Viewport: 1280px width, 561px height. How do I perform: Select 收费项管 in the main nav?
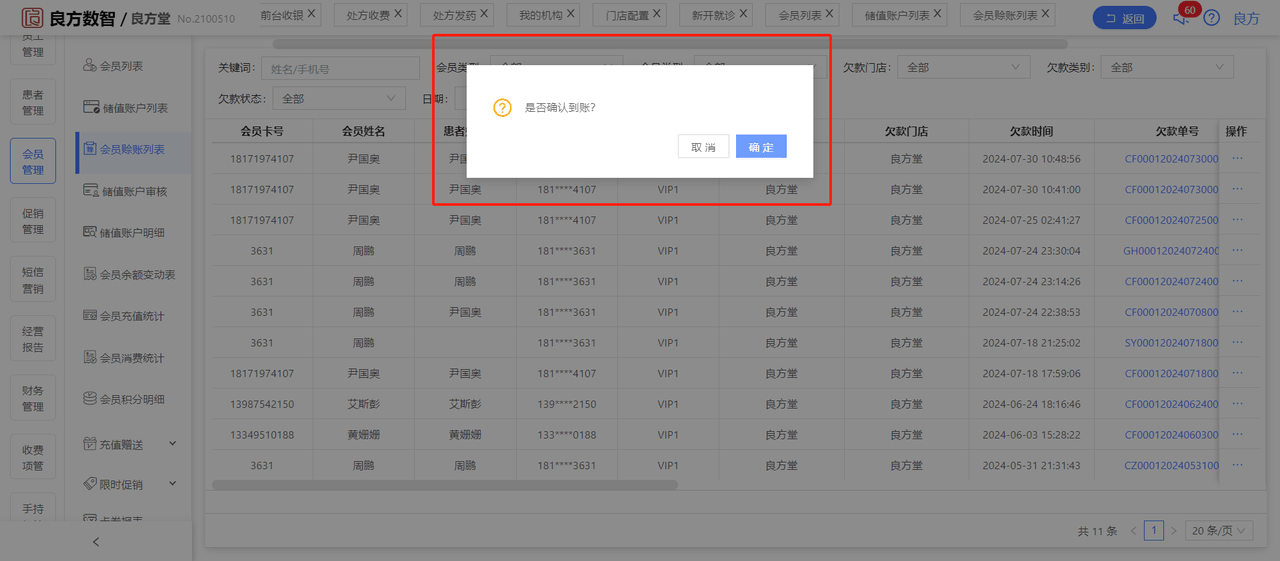33,457
